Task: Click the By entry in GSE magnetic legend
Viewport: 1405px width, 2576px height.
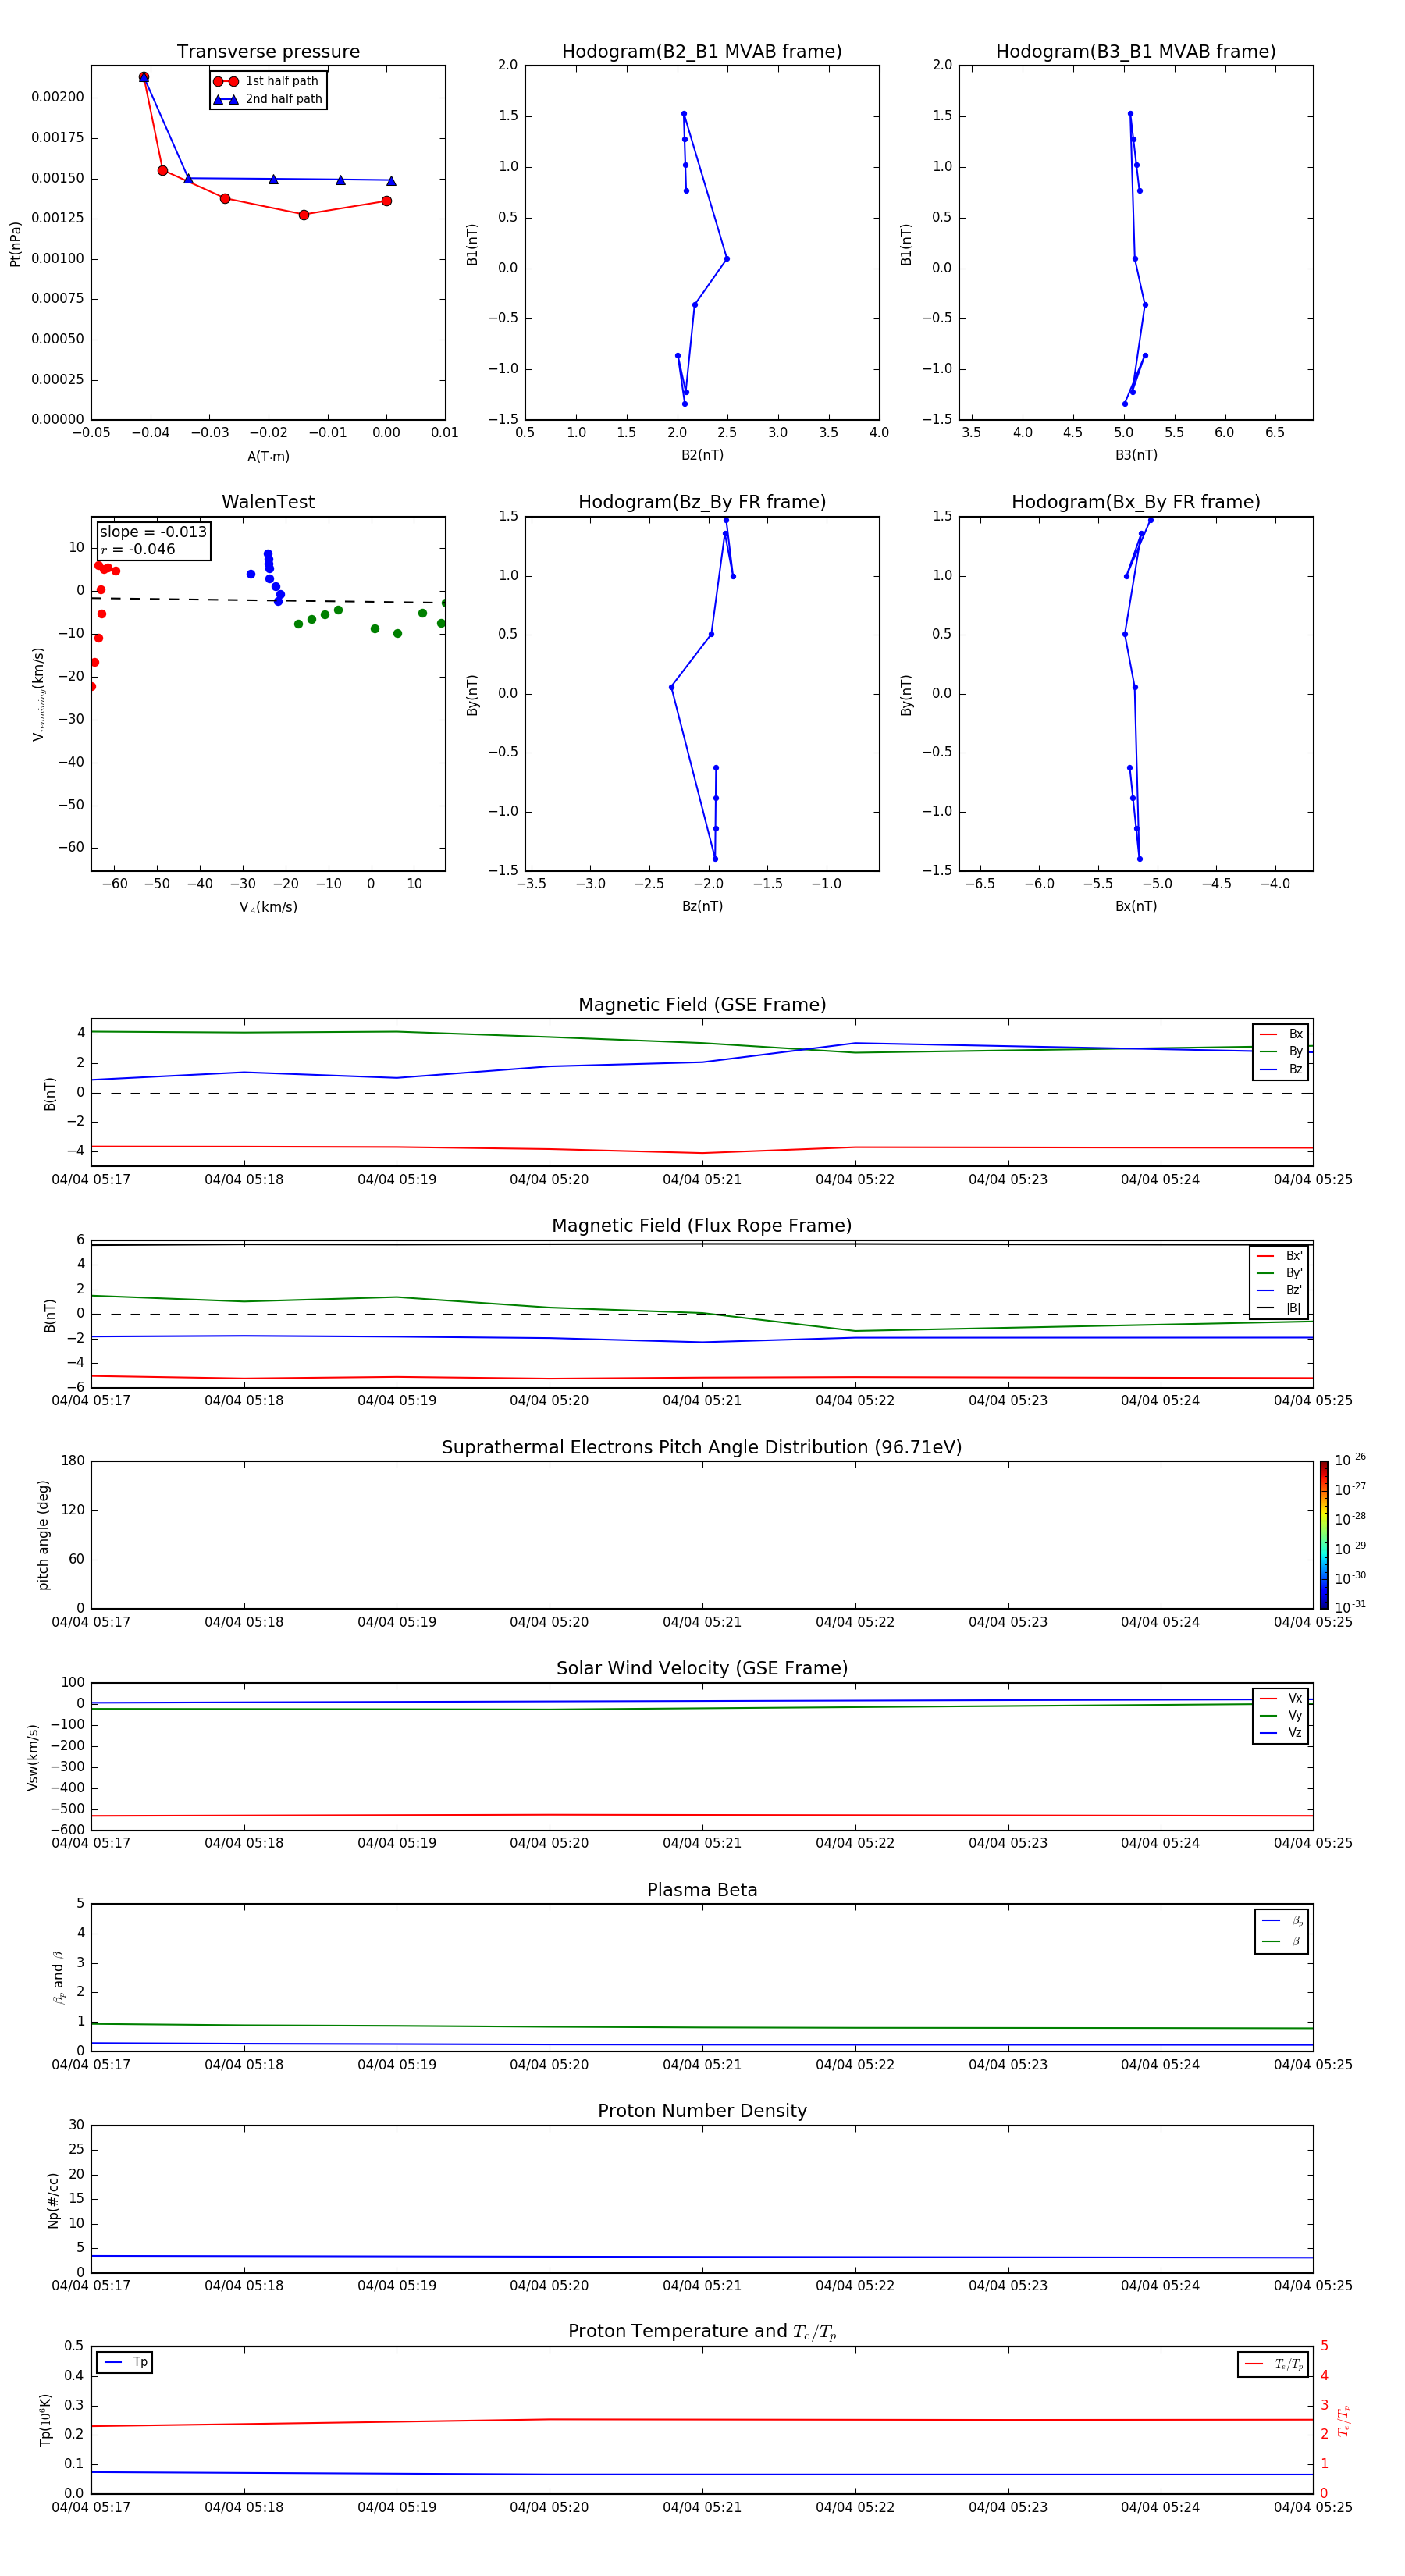Action: pos(1281,1052)
